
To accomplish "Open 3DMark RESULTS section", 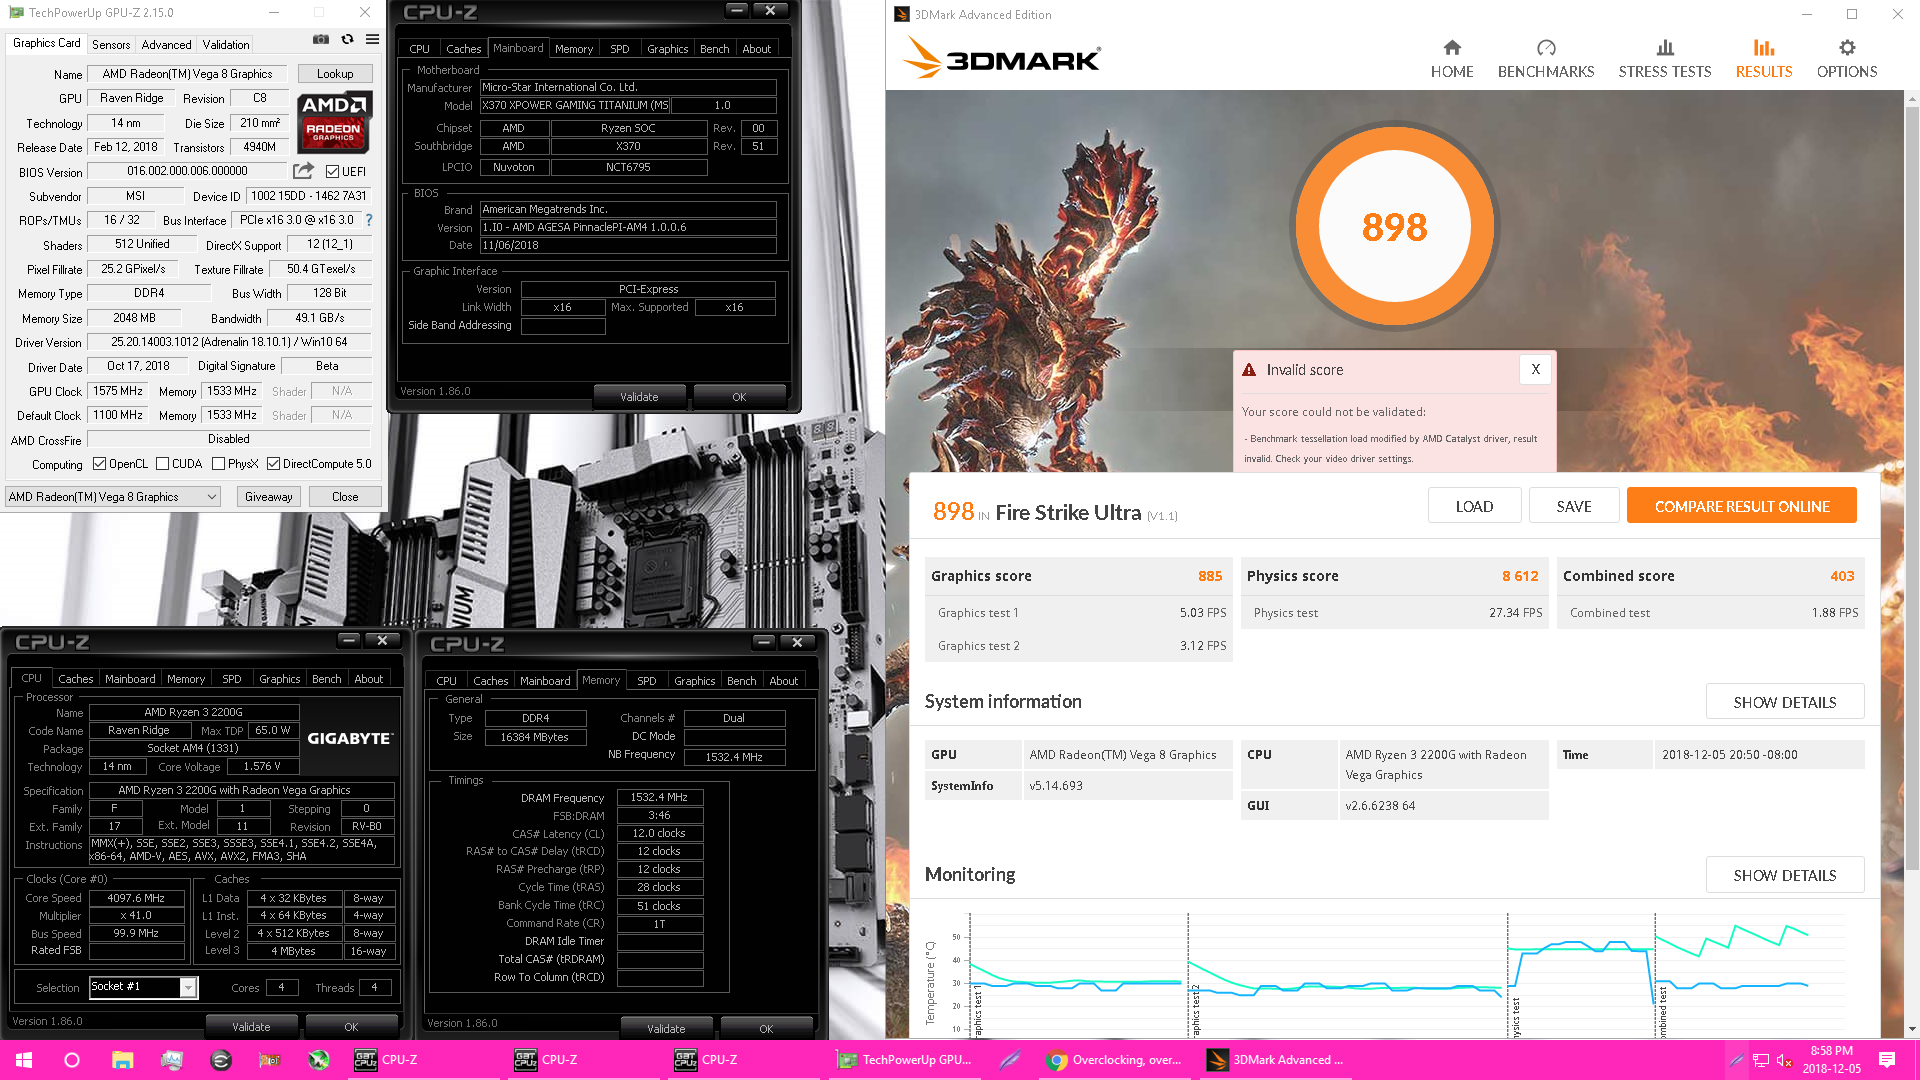I will 1764,59.
